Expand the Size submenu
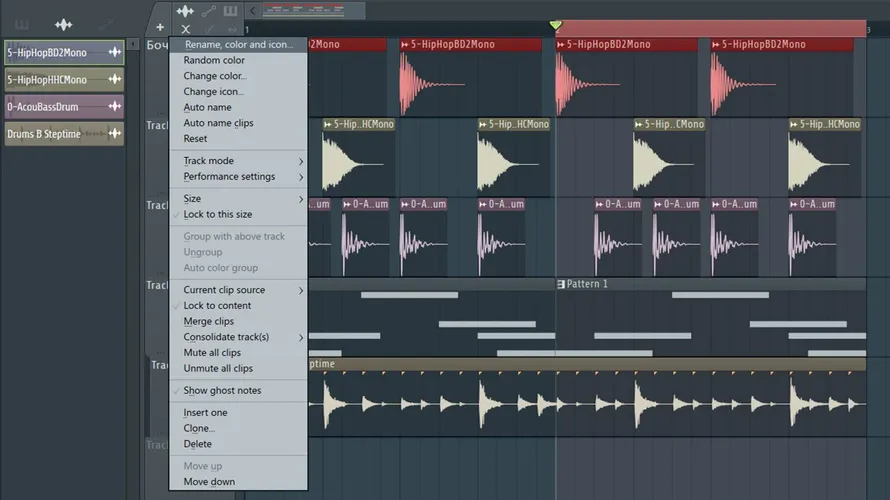This screenshot has height=500, width=890. point(238,199)
